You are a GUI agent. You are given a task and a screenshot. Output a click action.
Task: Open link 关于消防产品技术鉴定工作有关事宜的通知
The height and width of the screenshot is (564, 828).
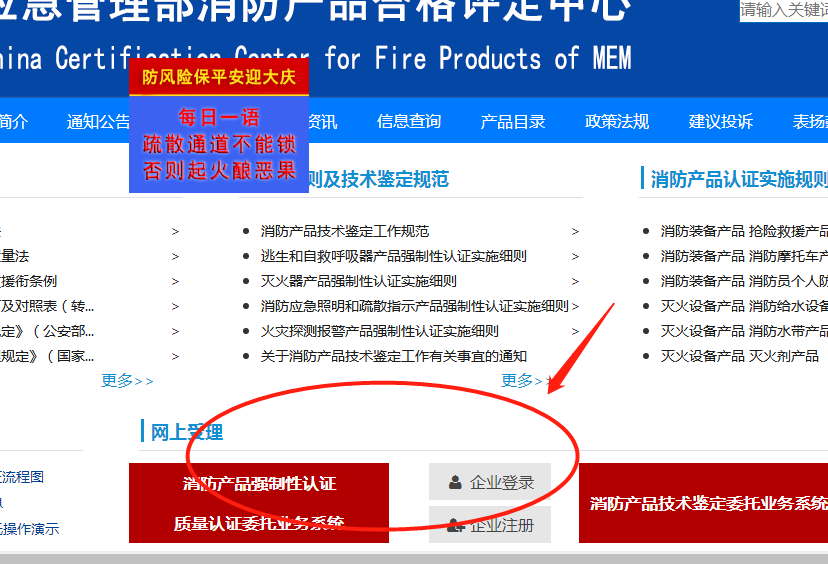point(393,356)
